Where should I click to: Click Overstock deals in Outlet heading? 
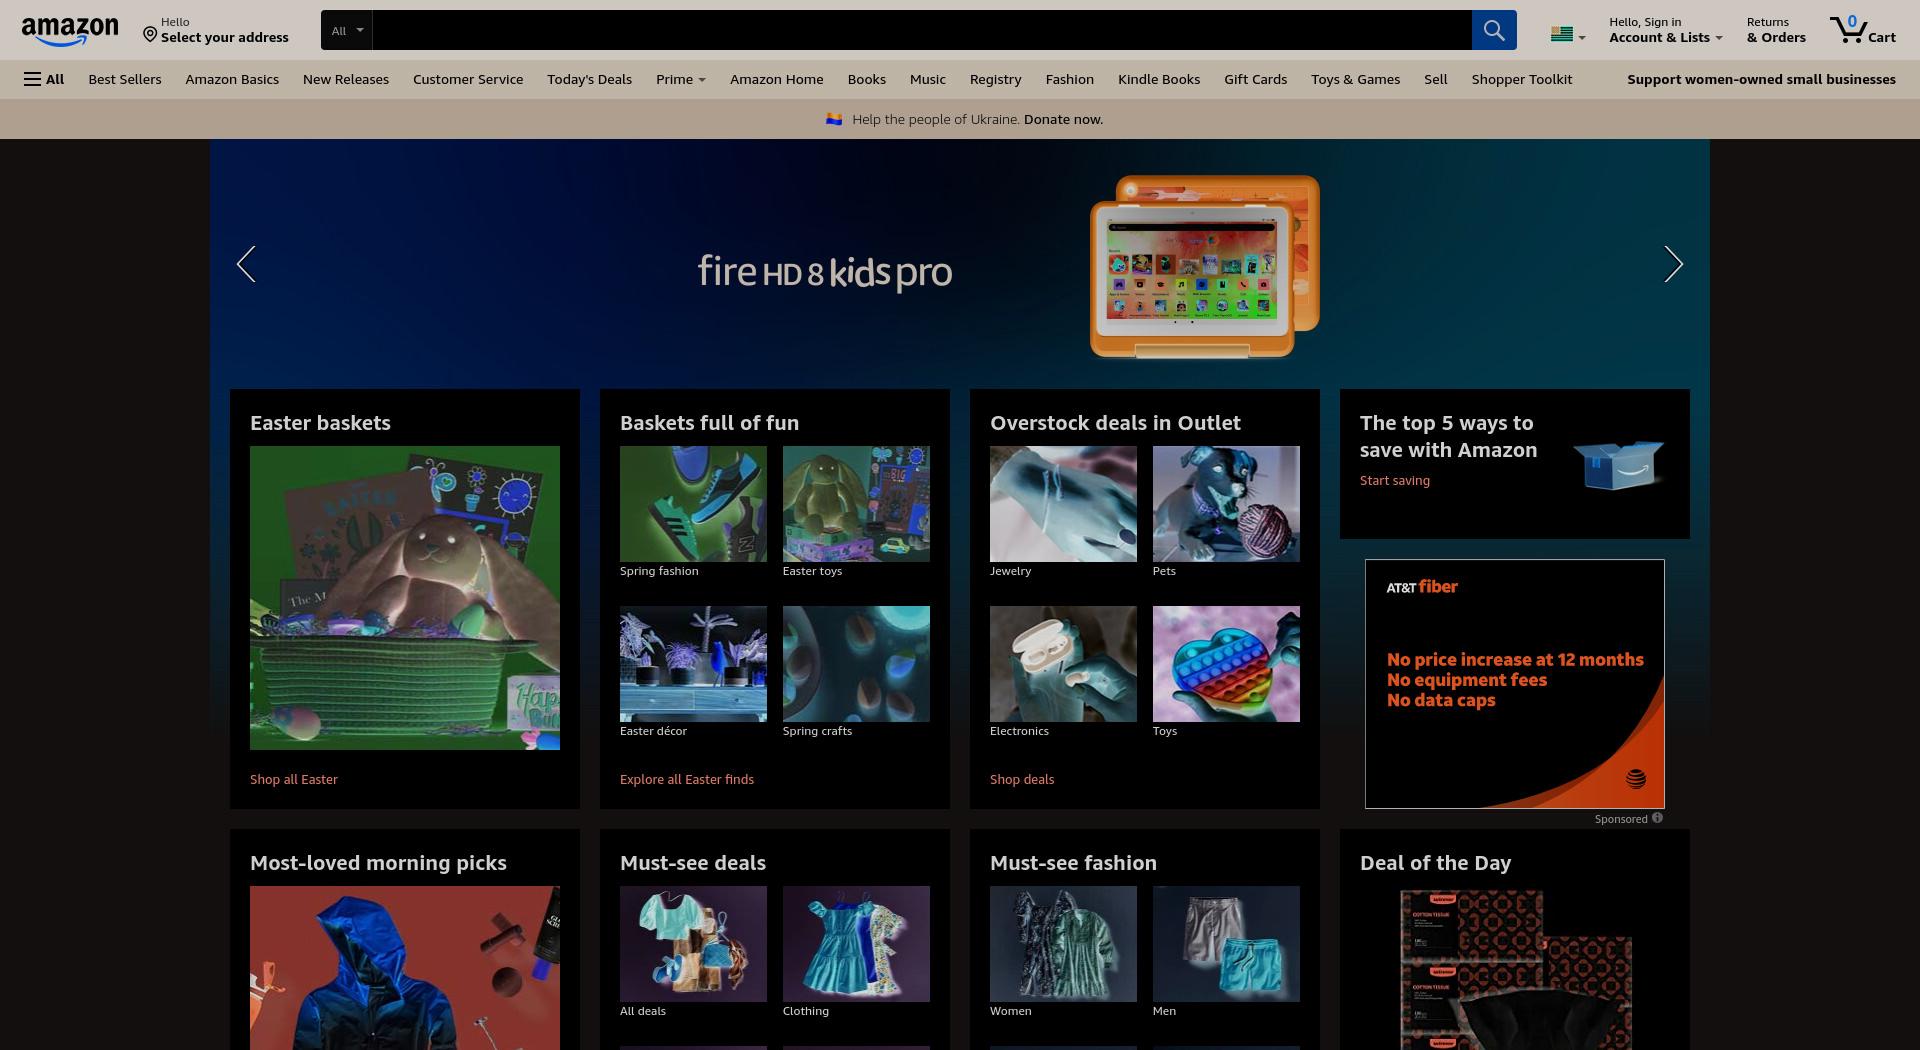[1115, 423]
